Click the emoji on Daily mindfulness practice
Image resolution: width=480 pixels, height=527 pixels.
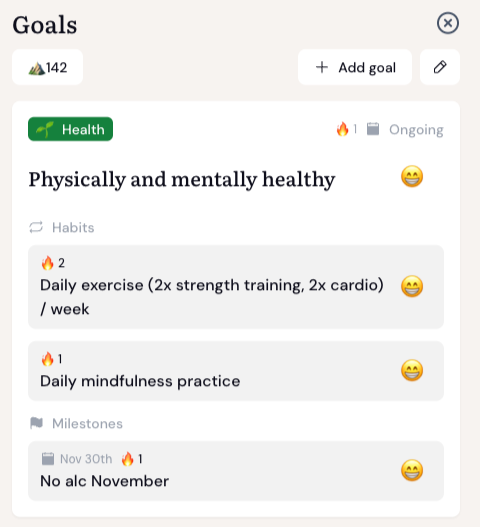pos(412,370)
